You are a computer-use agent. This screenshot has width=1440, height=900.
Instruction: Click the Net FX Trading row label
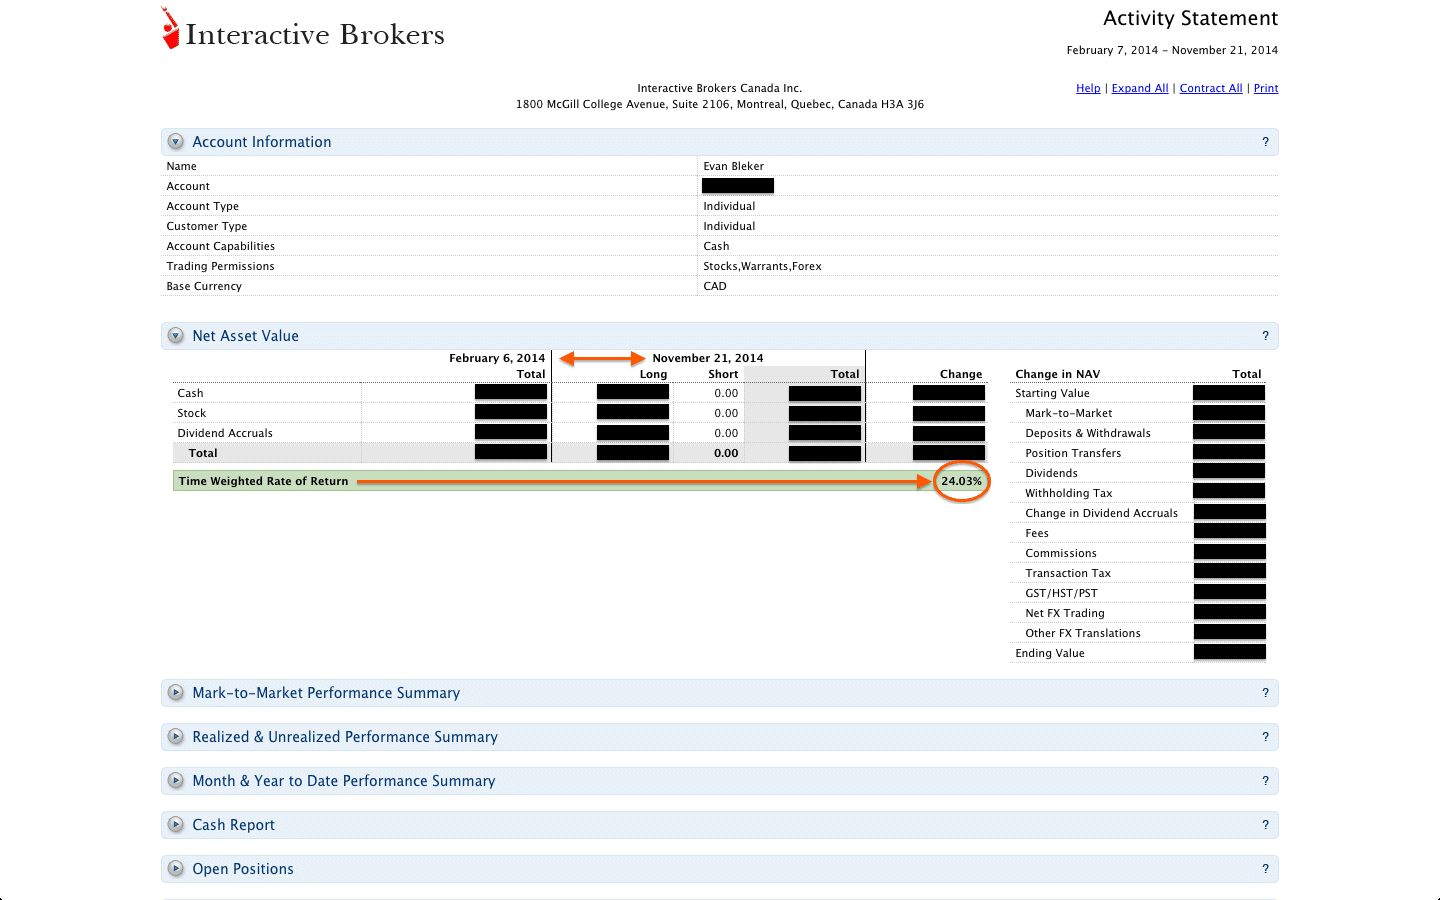click(1065, 613)
